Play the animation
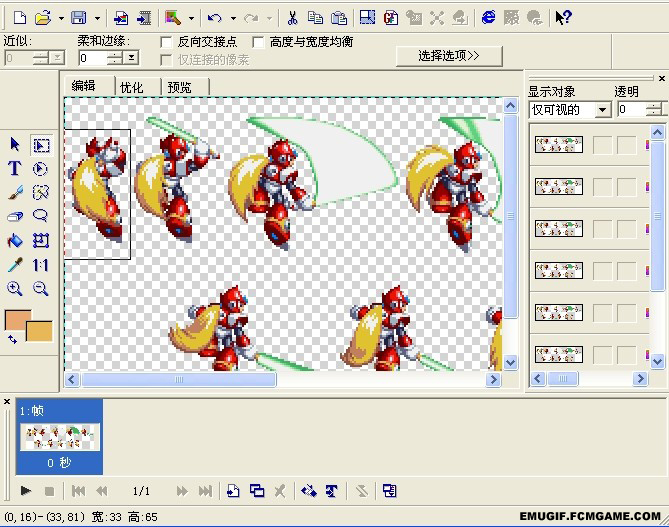The image size is (669, 527). (x=26, y=491)
